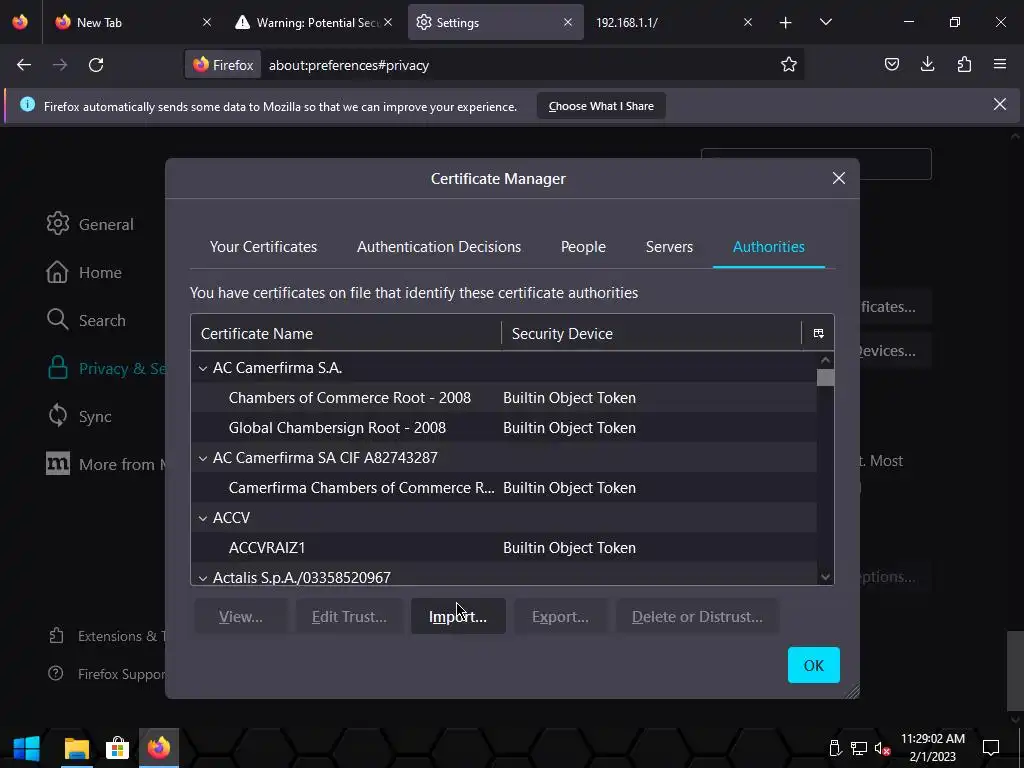Click the USB safely remove tray icon
1024x768 pixels.
click(x=835, y=748)
